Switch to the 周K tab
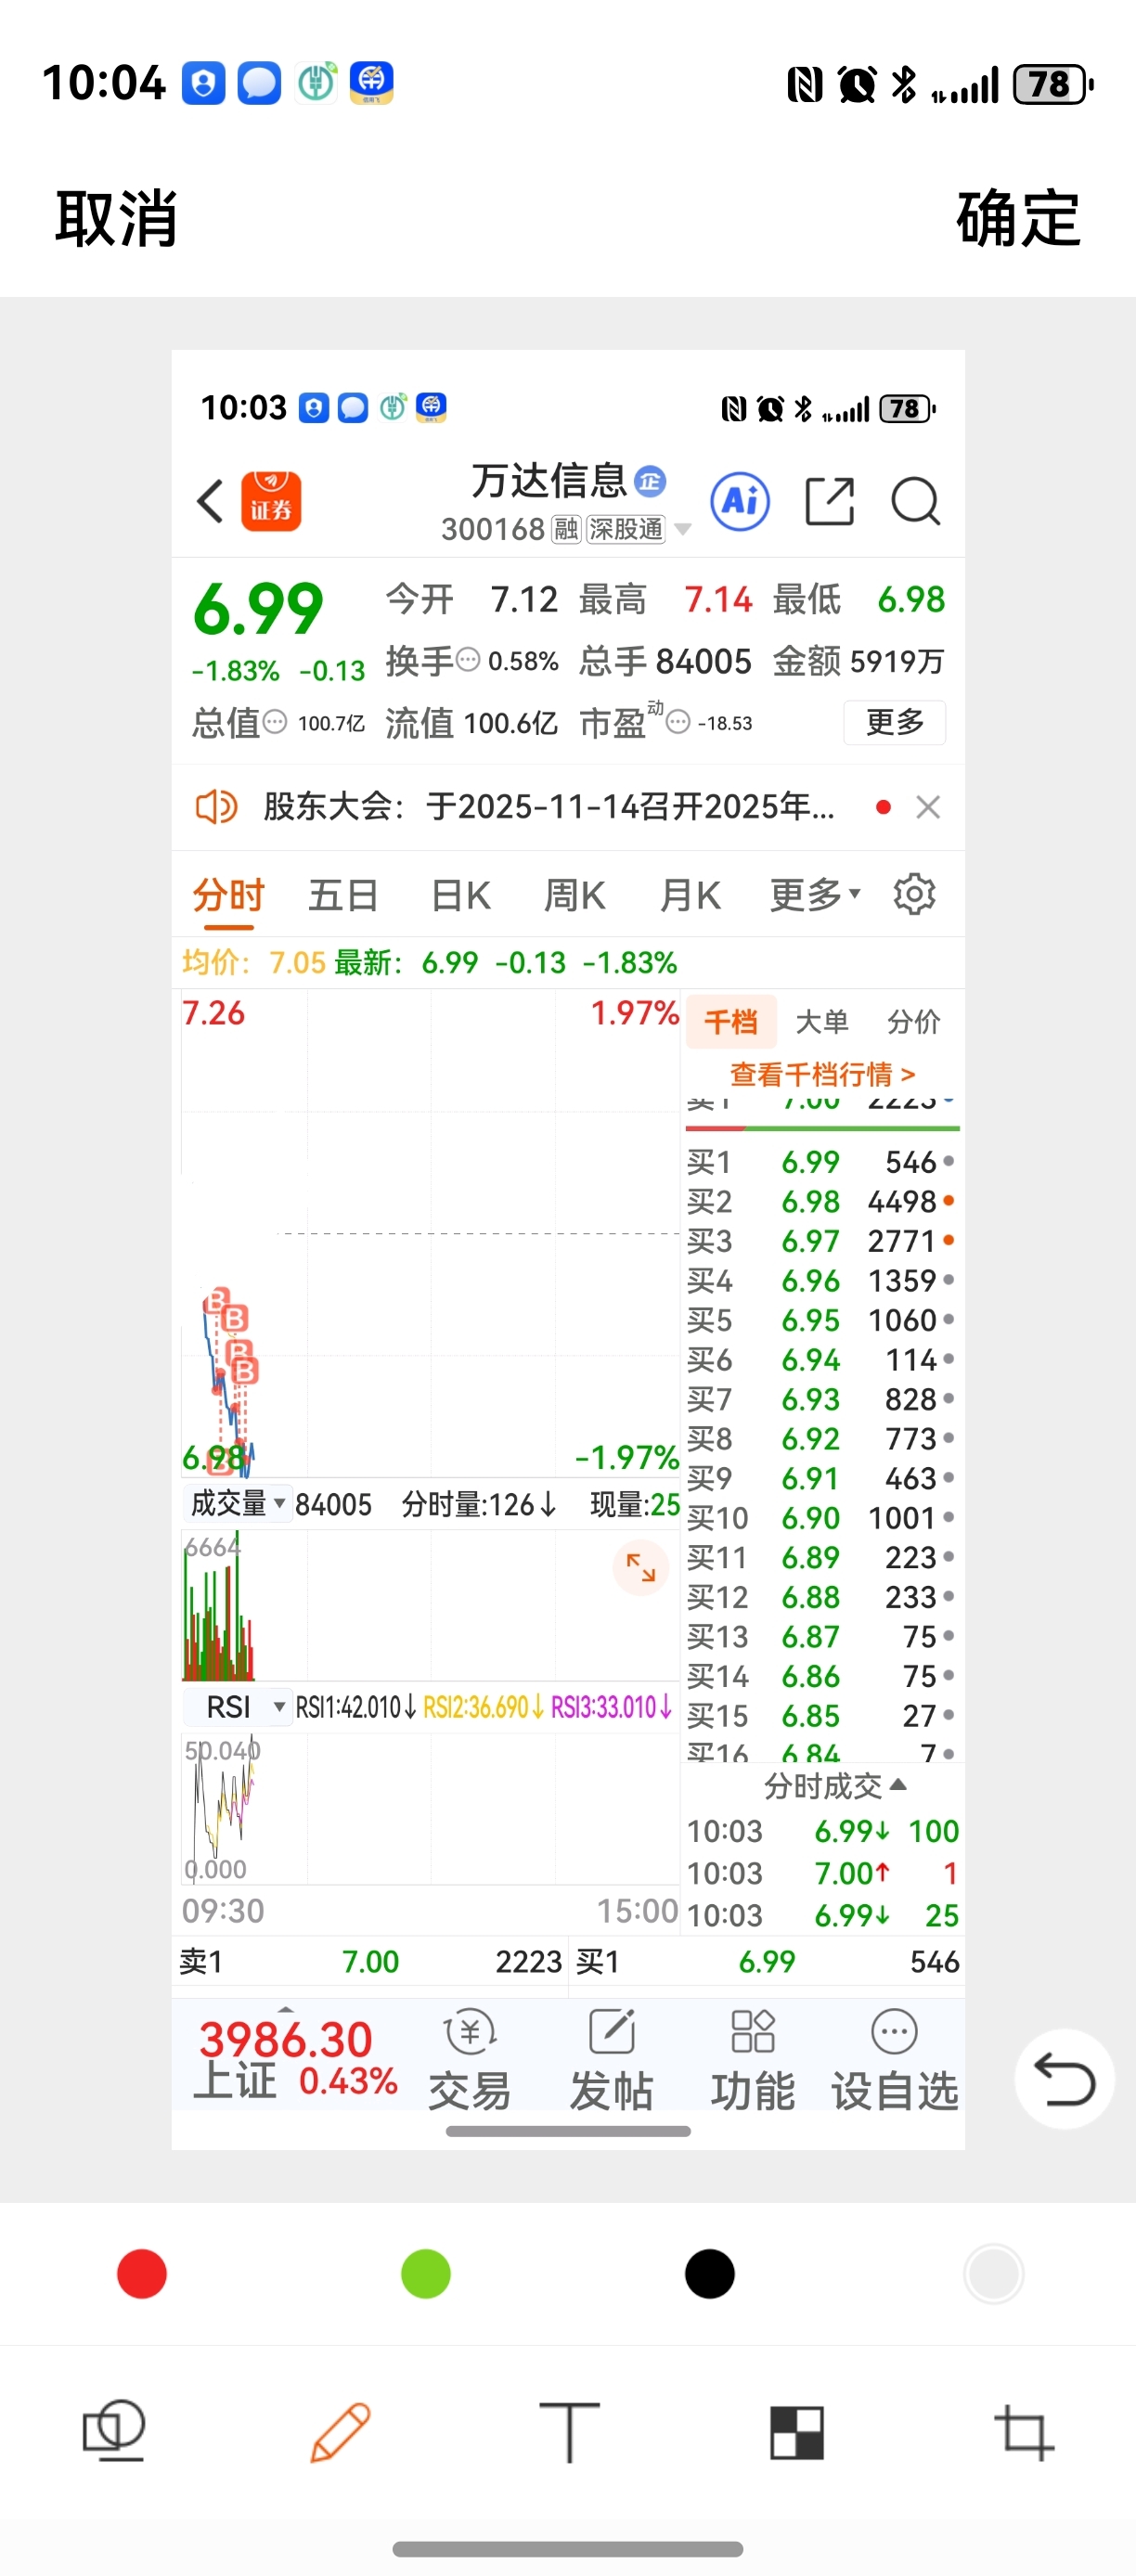The height and width of the screenshot is (2576, 1136). (575, 895)
